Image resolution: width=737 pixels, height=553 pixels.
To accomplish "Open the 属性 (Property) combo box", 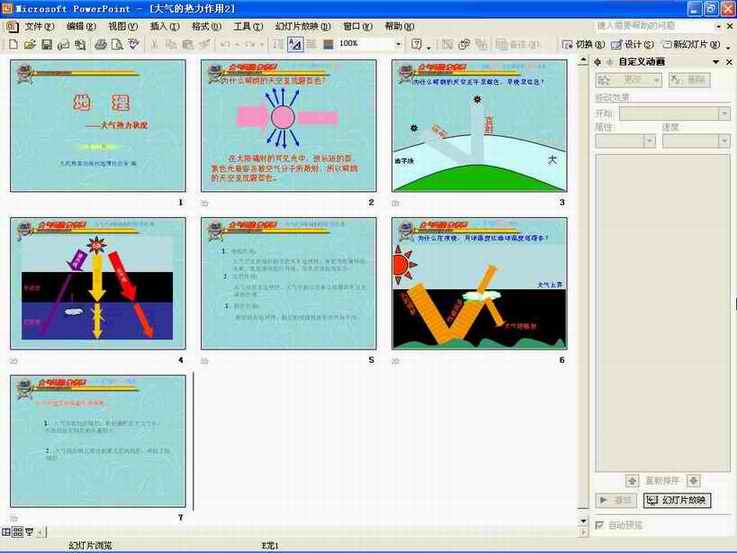I will tap(626, 141).
